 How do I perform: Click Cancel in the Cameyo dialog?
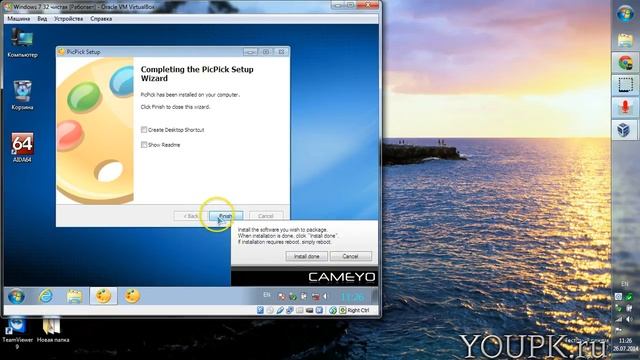click(351, 256)
